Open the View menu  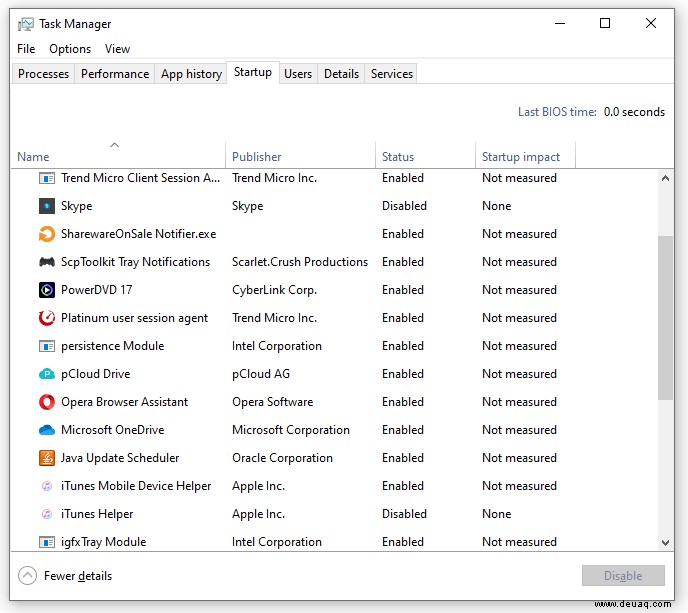click(x=117, y=49)
